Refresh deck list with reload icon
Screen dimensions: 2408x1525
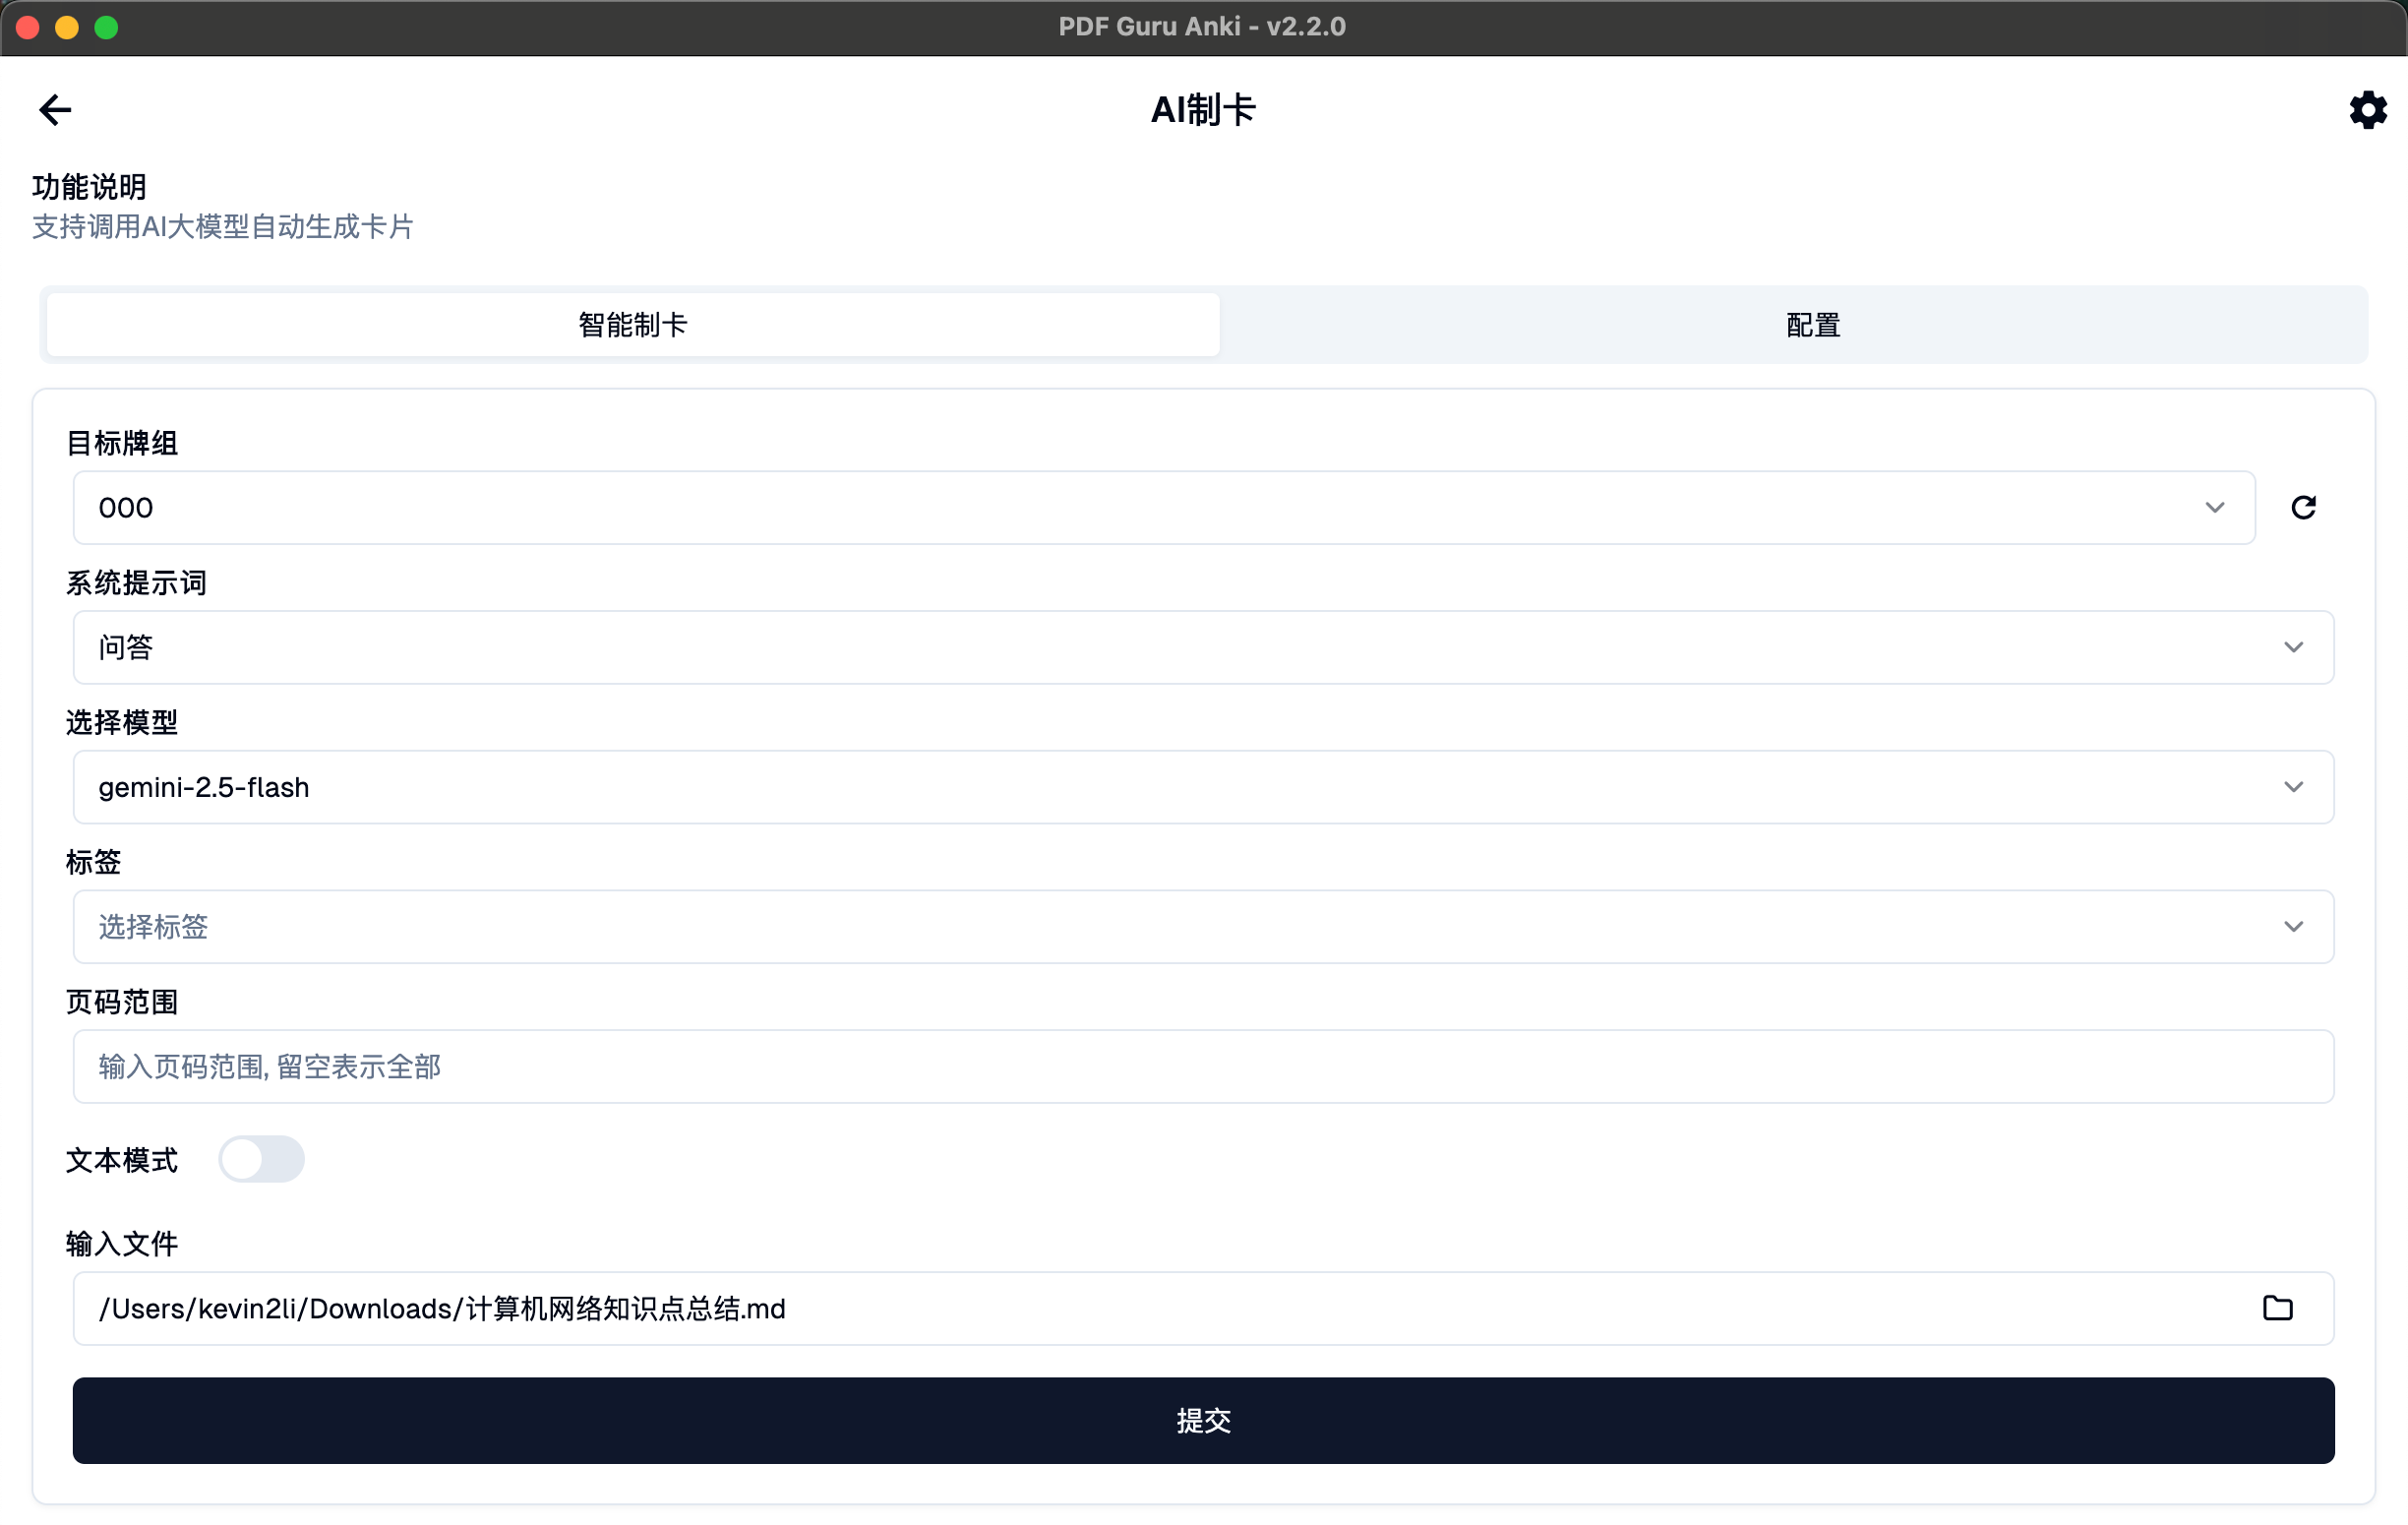point(2303,507)
